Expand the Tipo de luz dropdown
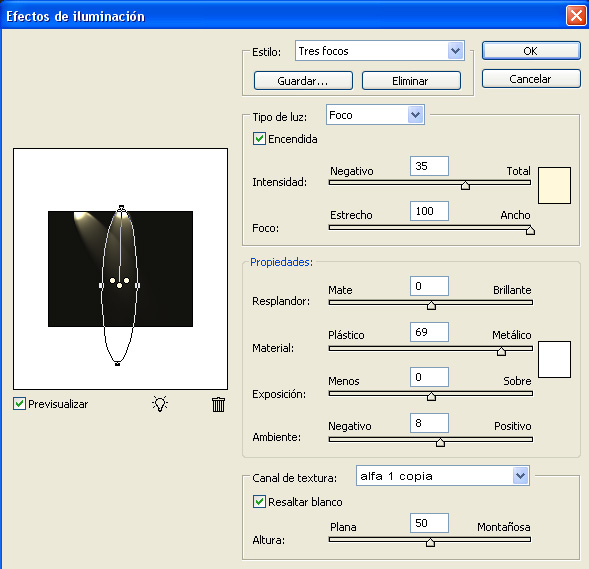Viewport: 589px width, 569px height. [375, 115]
